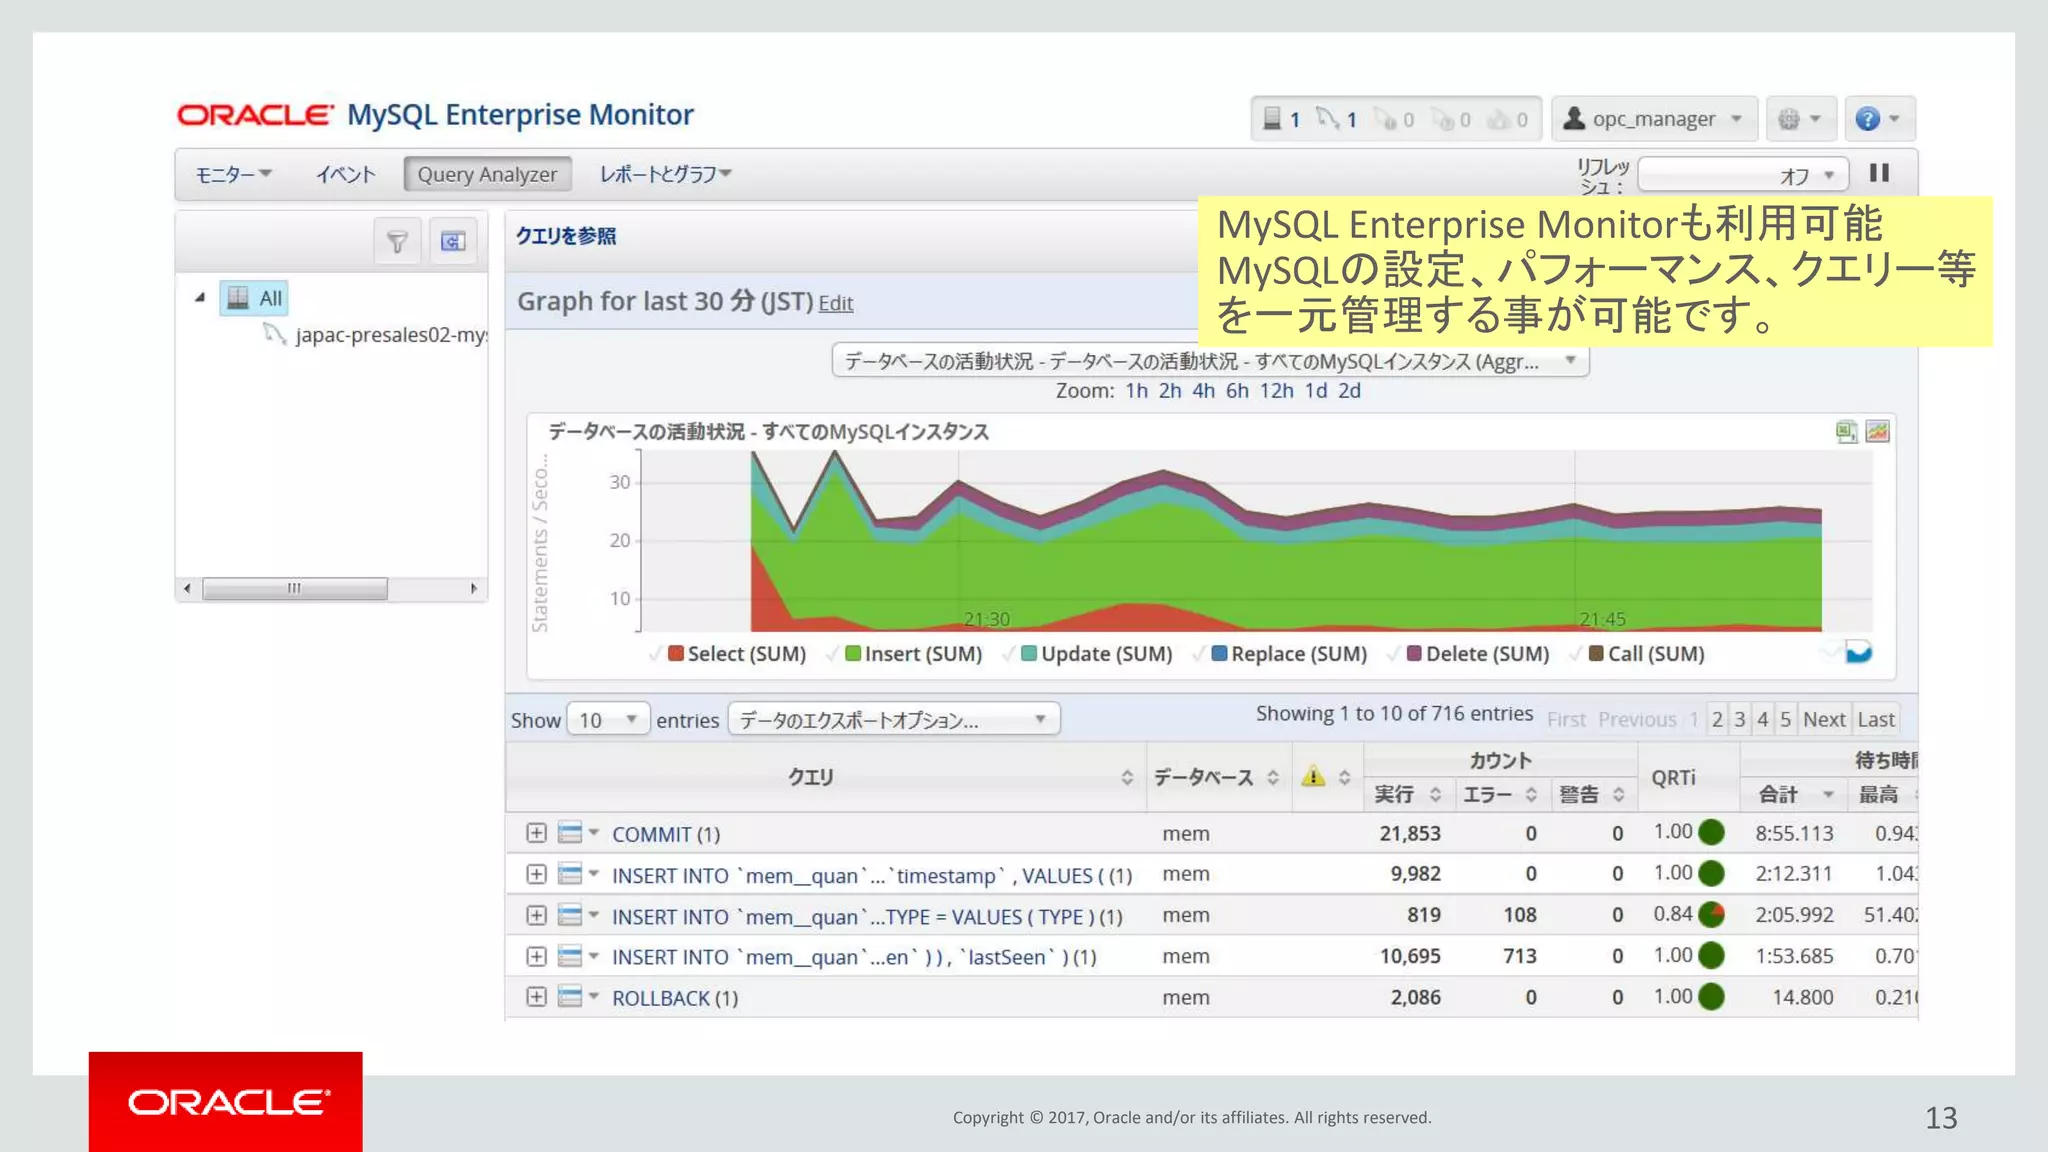Open the help question-mark menu

pos(1878,119)
